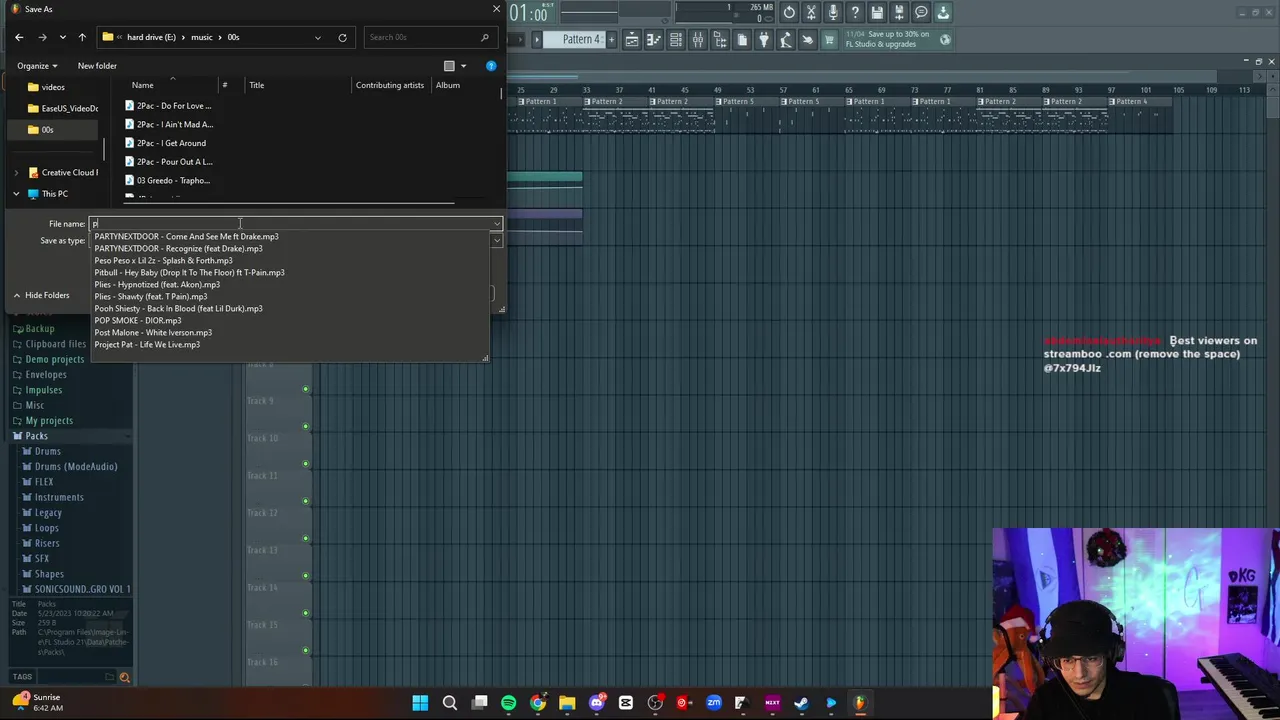The width and height of the screenshot is (1280, 720).
Task: Expand the Creative Cloud Files tree node
Action: coord(16,173)
